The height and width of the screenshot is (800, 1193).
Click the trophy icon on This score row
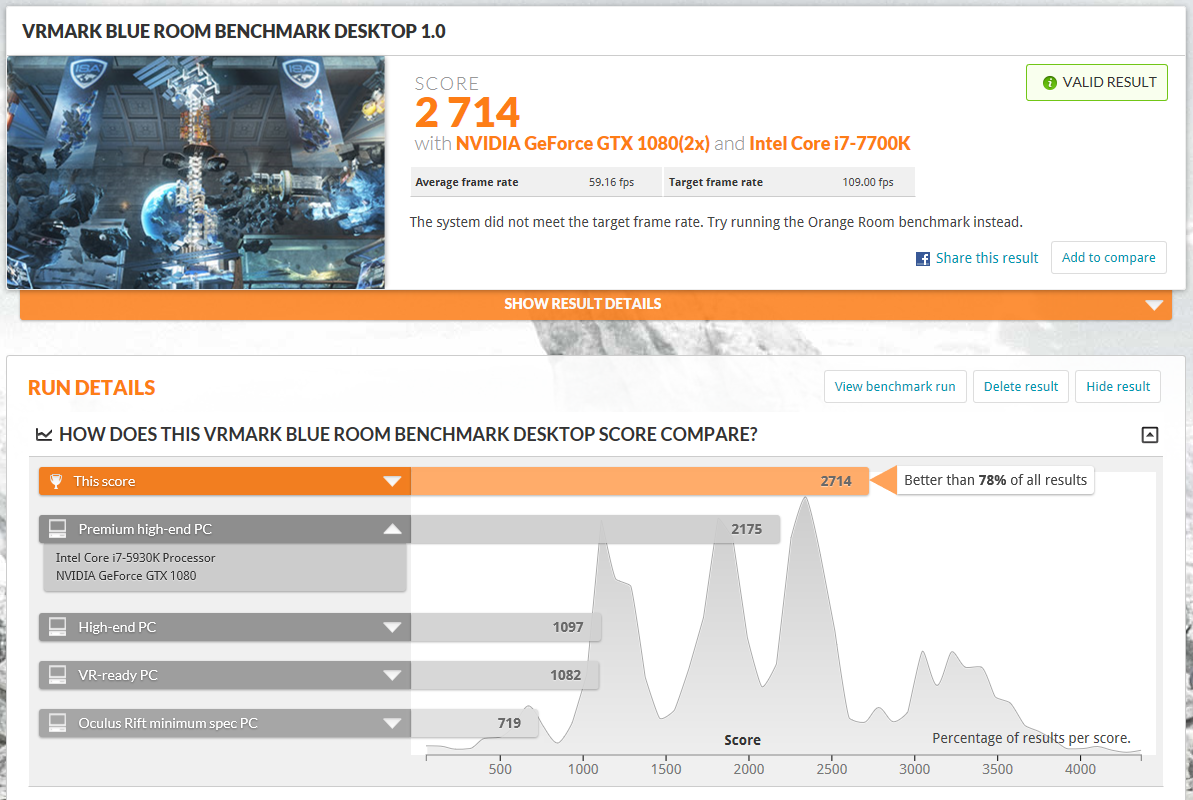(56, 481)
